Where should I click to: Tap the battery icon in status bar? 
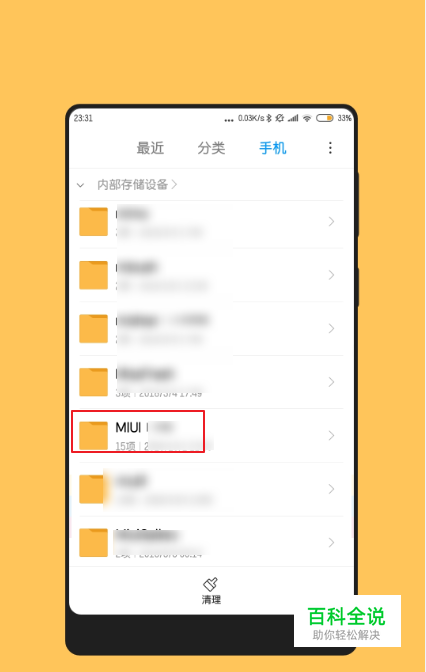324,118
